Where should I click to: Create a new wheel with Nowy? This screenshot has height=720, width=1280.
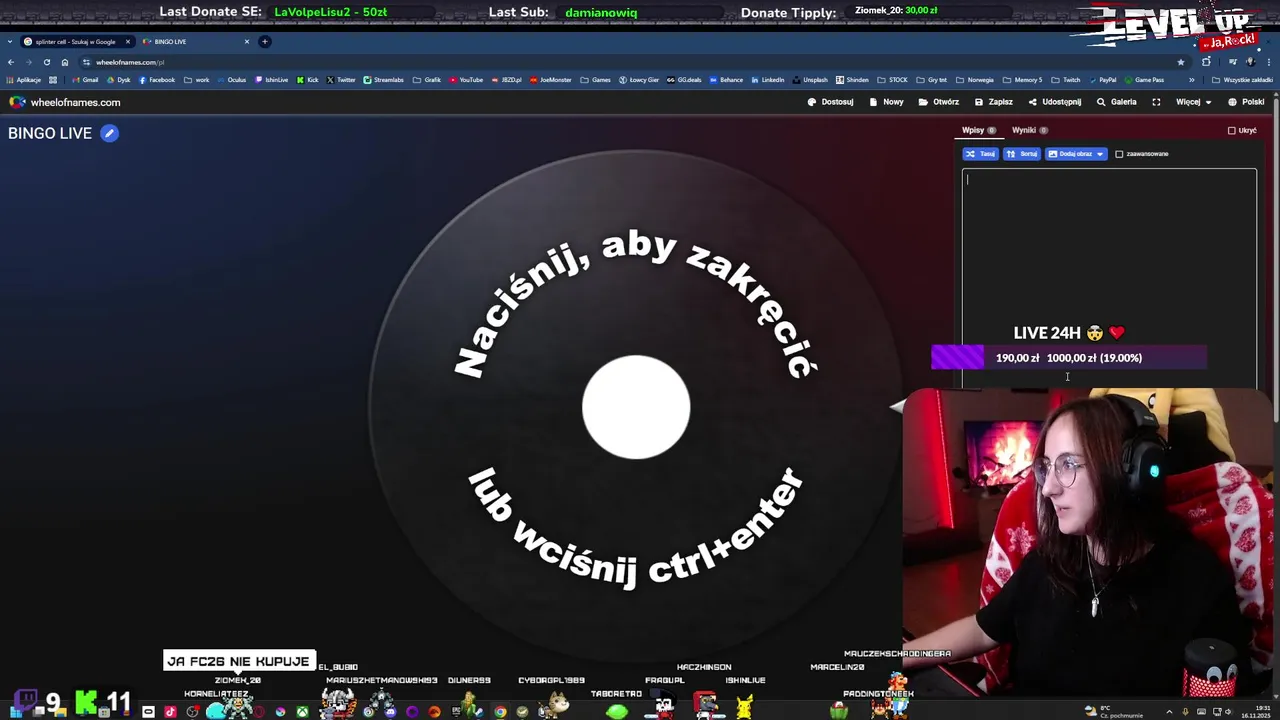tap(887, 102)
